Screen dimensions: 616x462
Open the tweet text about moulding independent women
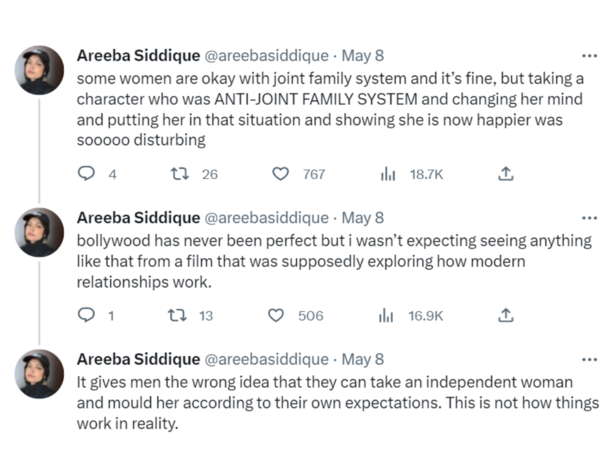coord(330,403)
